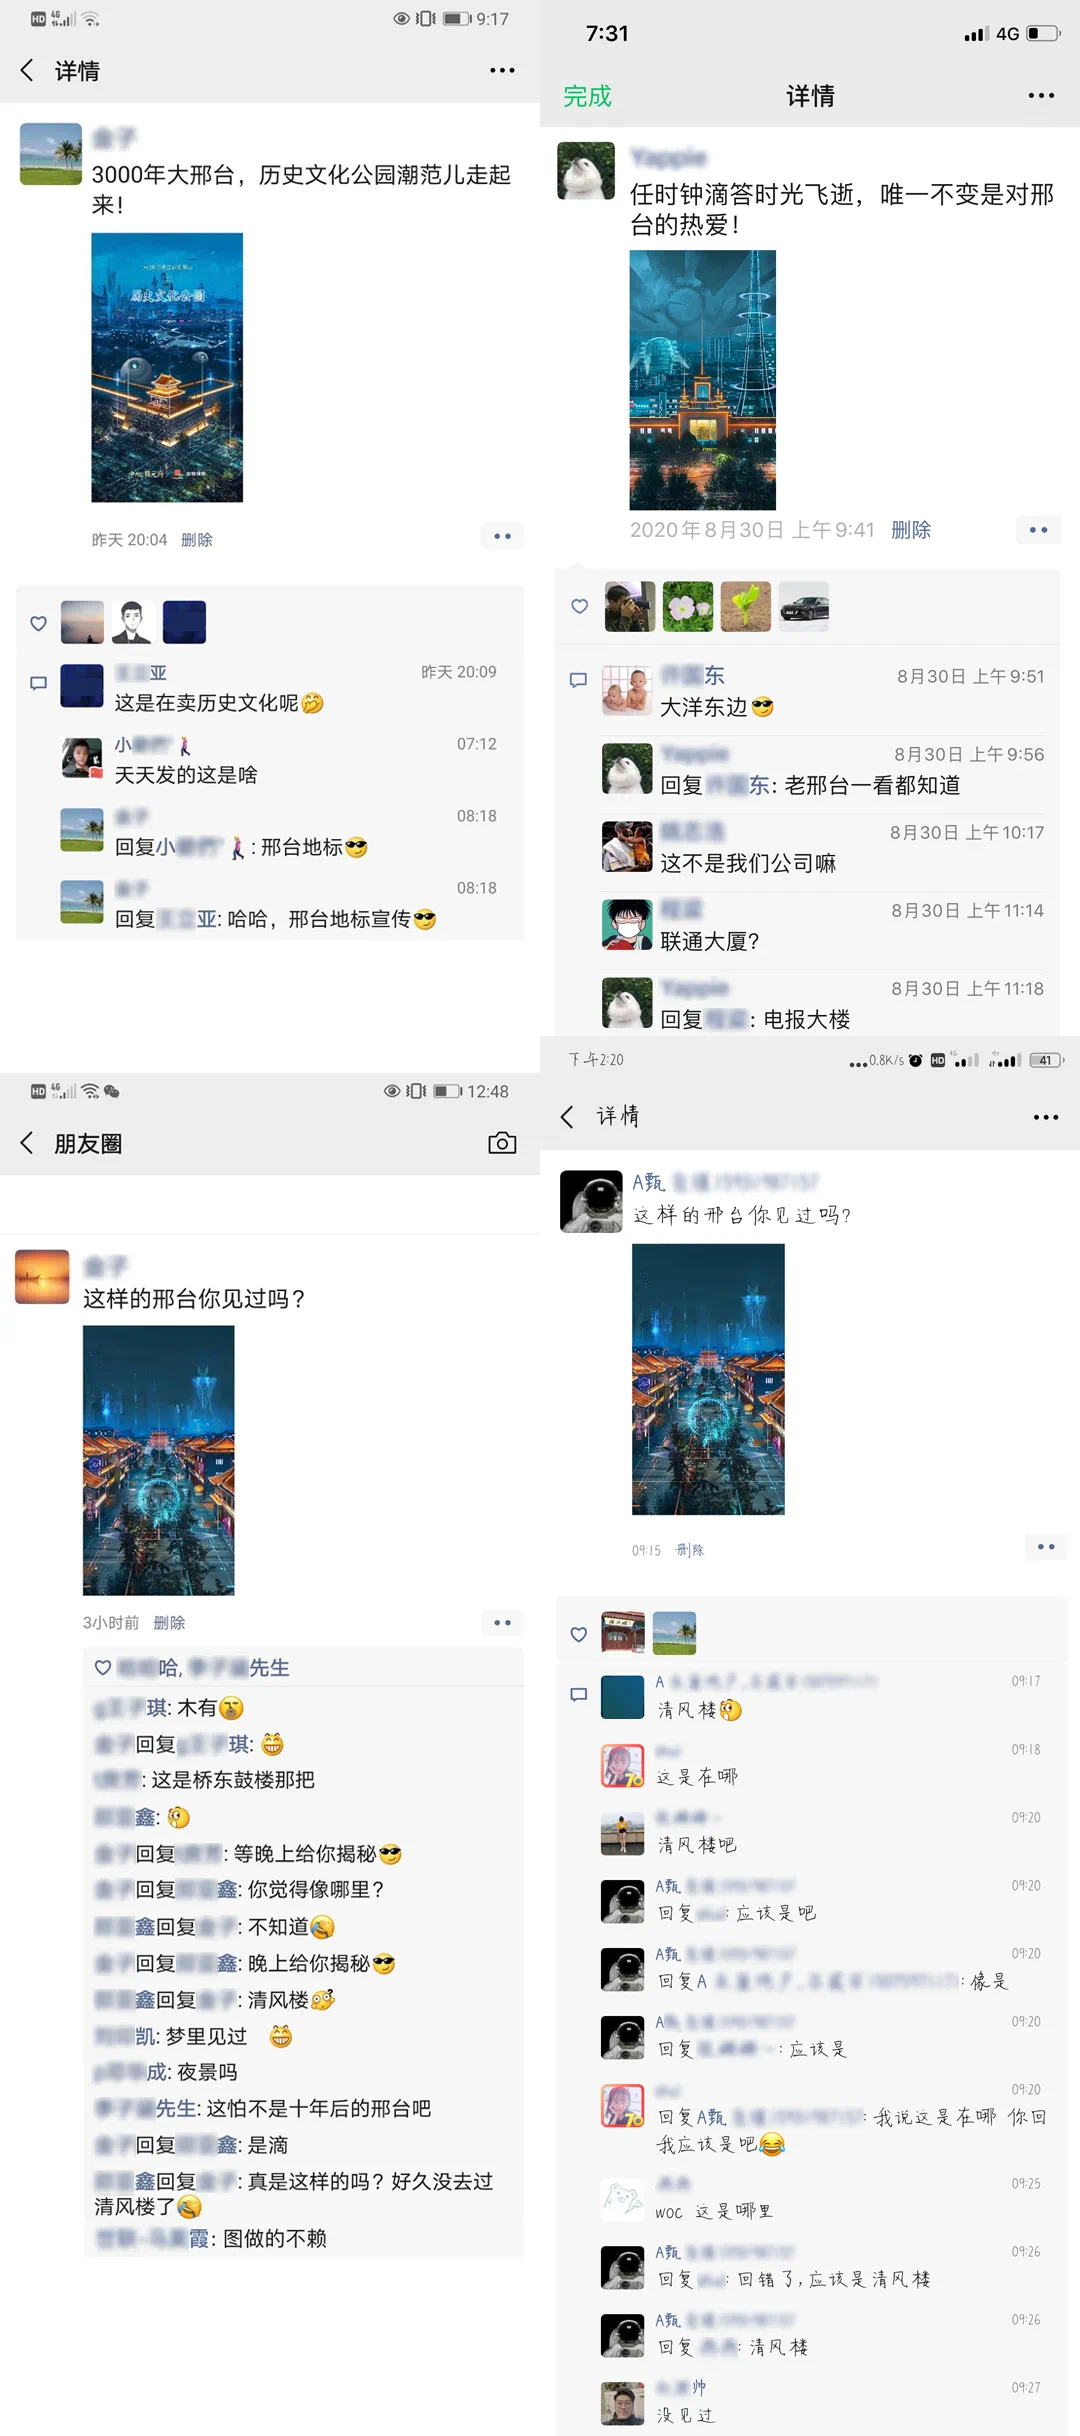Open the two-dot action menu beside 昨天 20:04

pyautogui.click(x=502, y=536)
